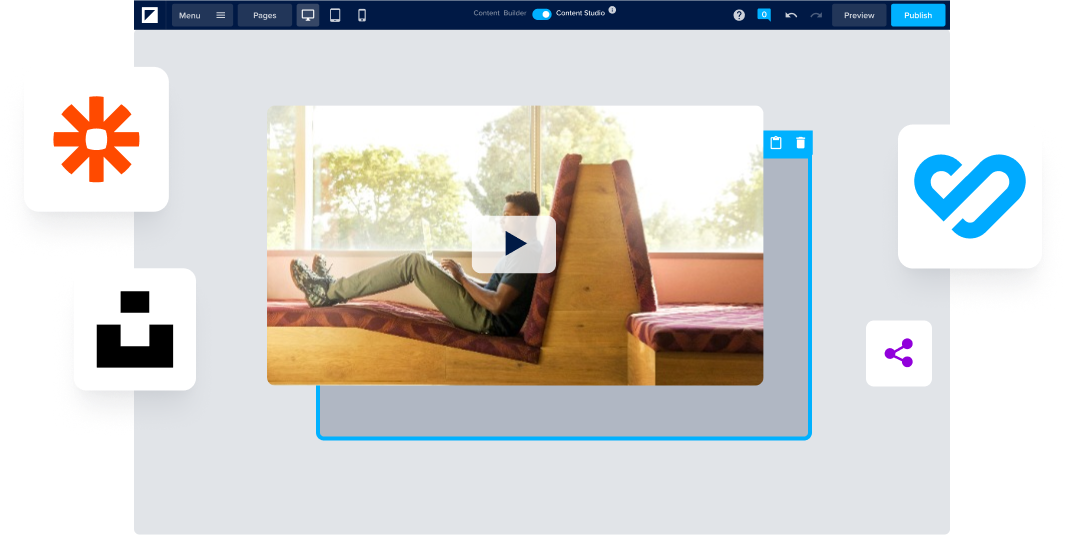Screen dimensions: 1066x535
Task: Redo the last undone action
Action: [x=816, y=15]
